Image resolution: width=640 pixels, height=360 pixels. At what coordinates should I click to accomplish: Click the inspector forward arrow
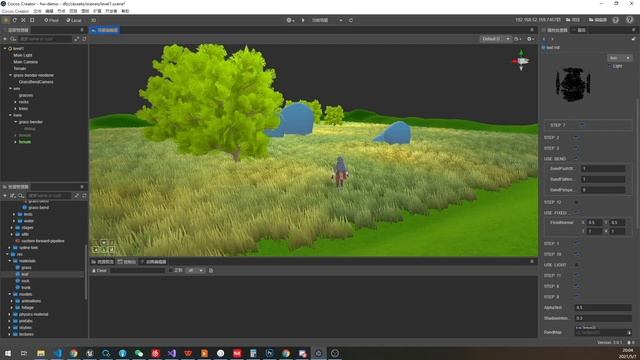tap(552, 39)
